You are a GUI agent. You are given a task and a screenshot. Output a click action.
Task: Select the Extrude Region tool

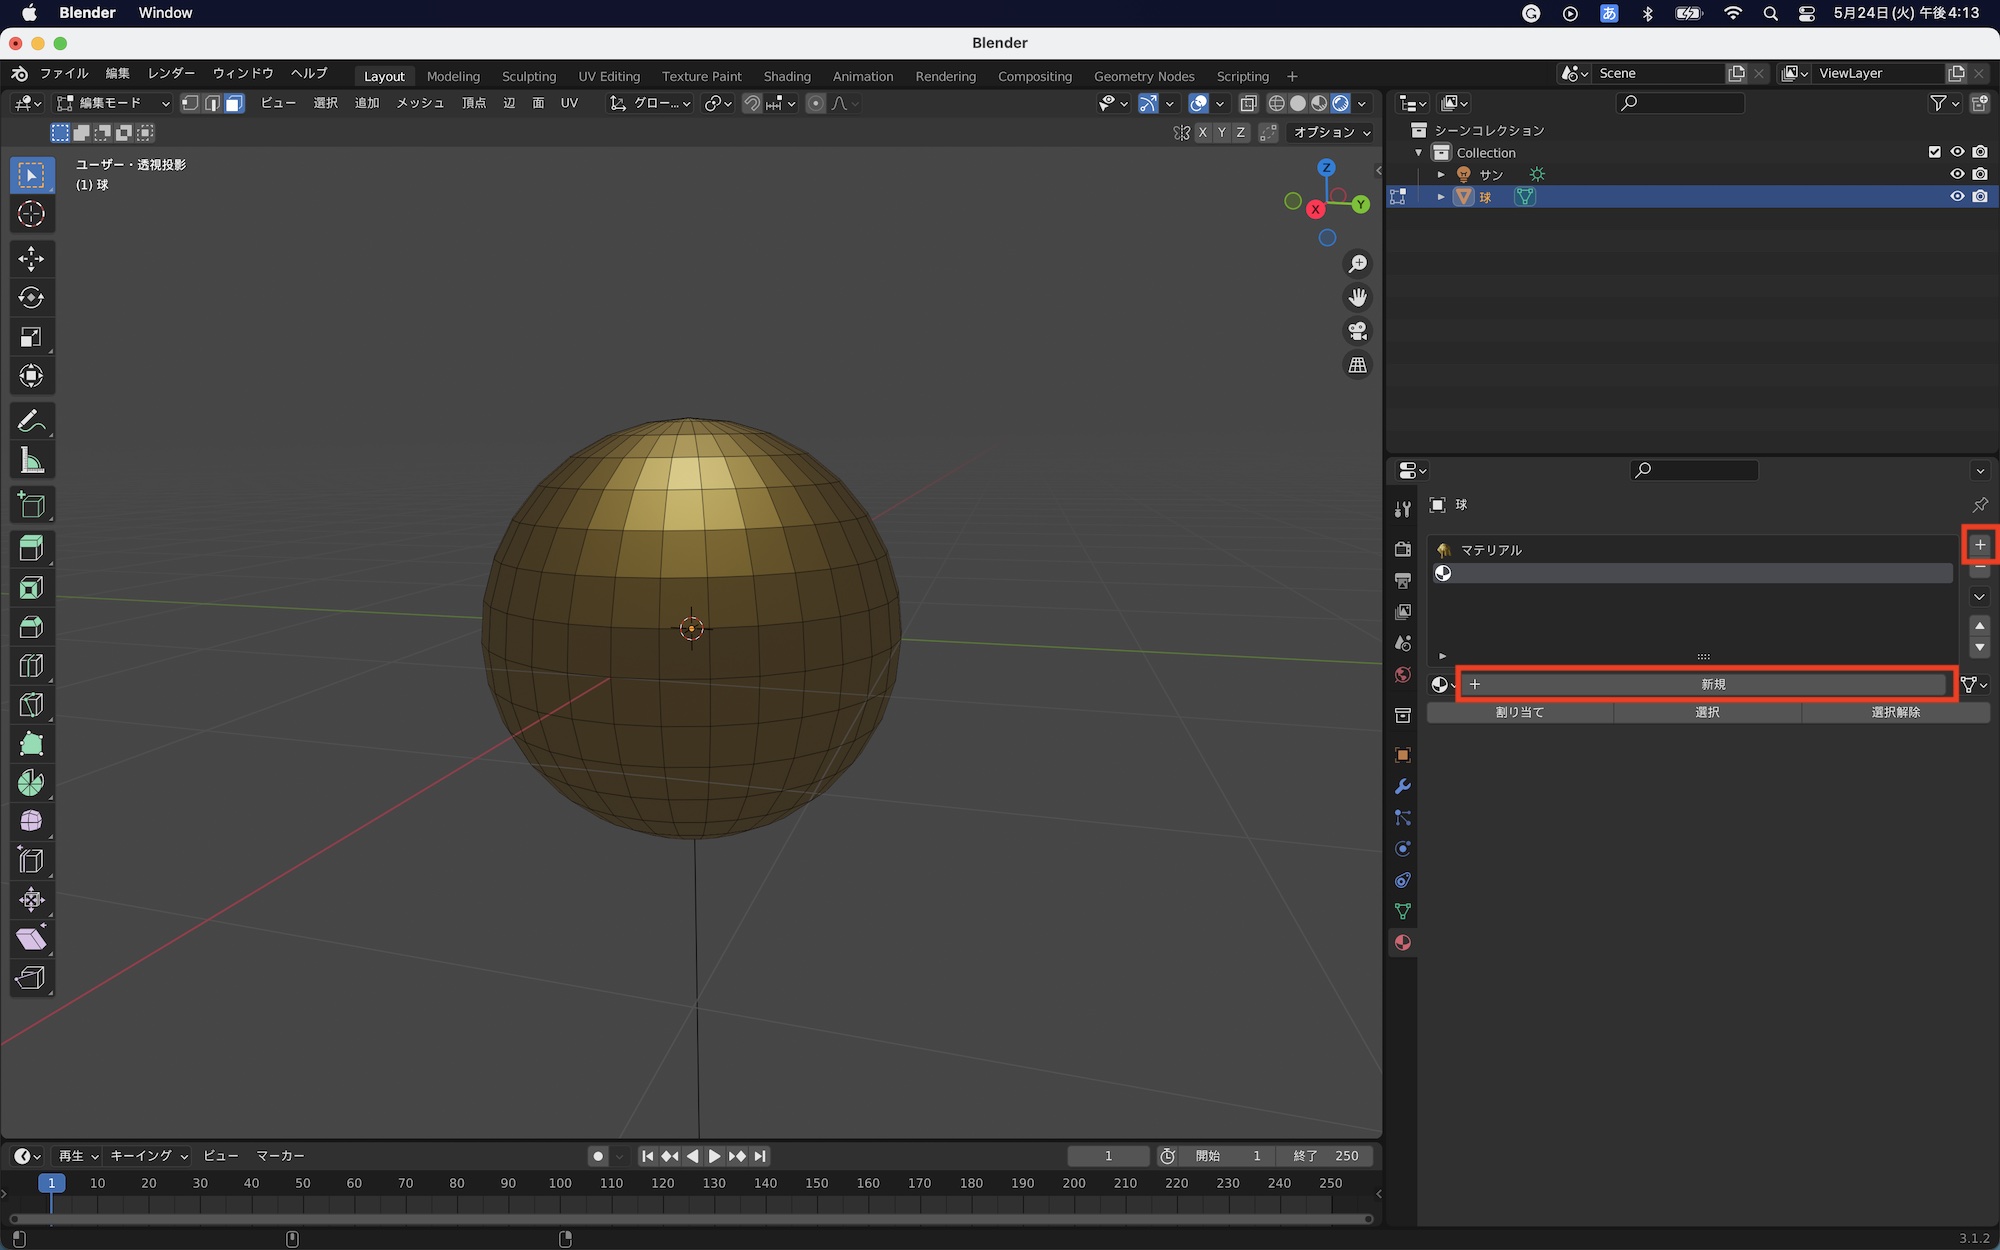pyautogui.click(x=31, y=548)
